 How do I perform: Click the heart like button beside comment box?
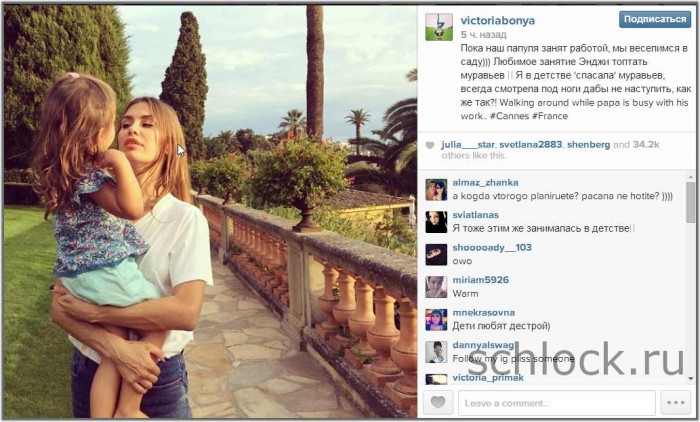pyautogui.click(x=438, y=402)
